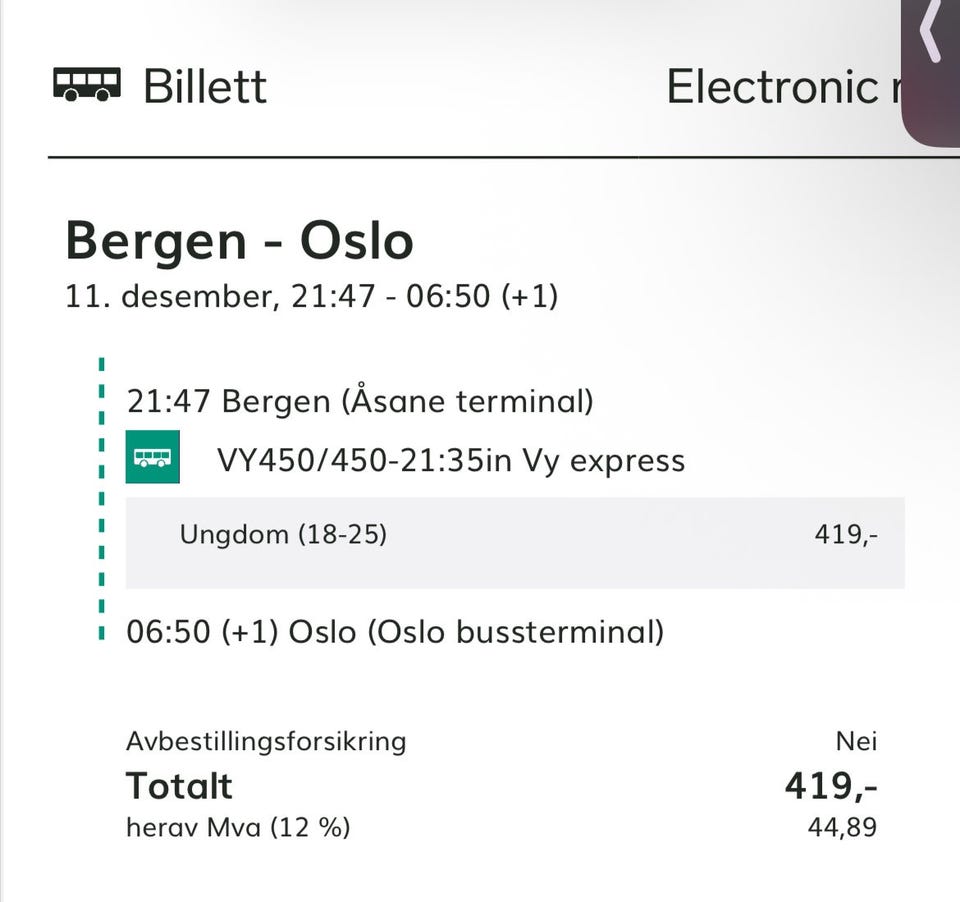
Task: Tap the 06:50 Oslo bussterminal arrival stop
Action: coord(395,632)
